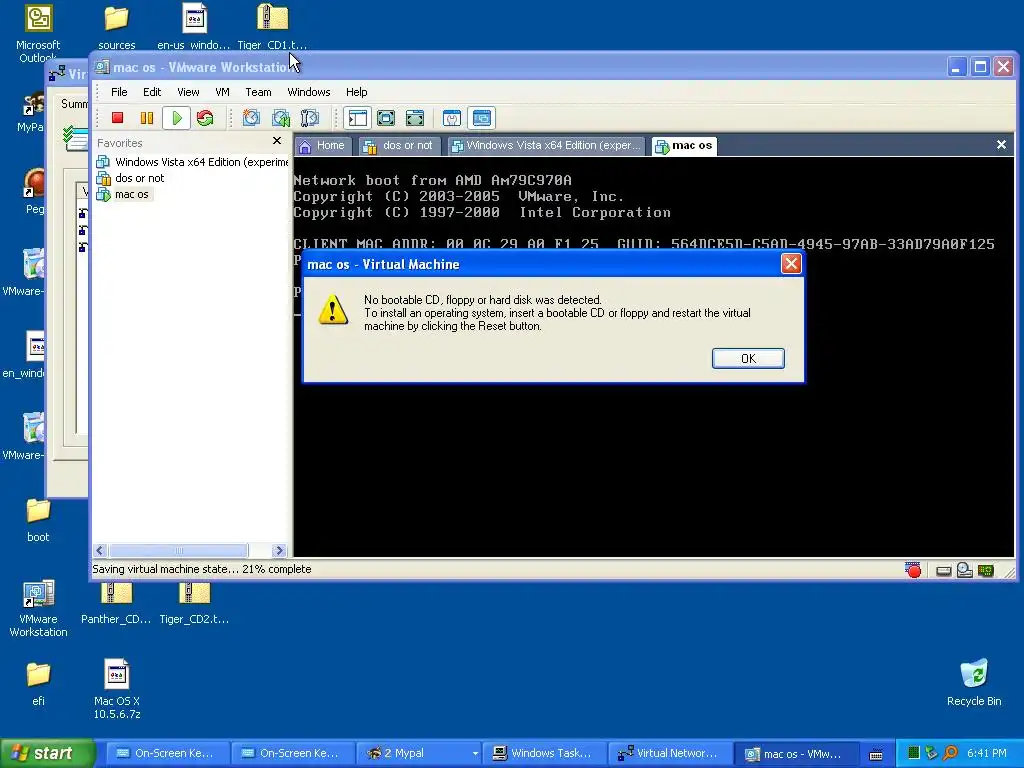This screenshot has width=1024, height=768.
Task: Click the keyboard icon on the taskbar
Action: click(x=876, y=755)
